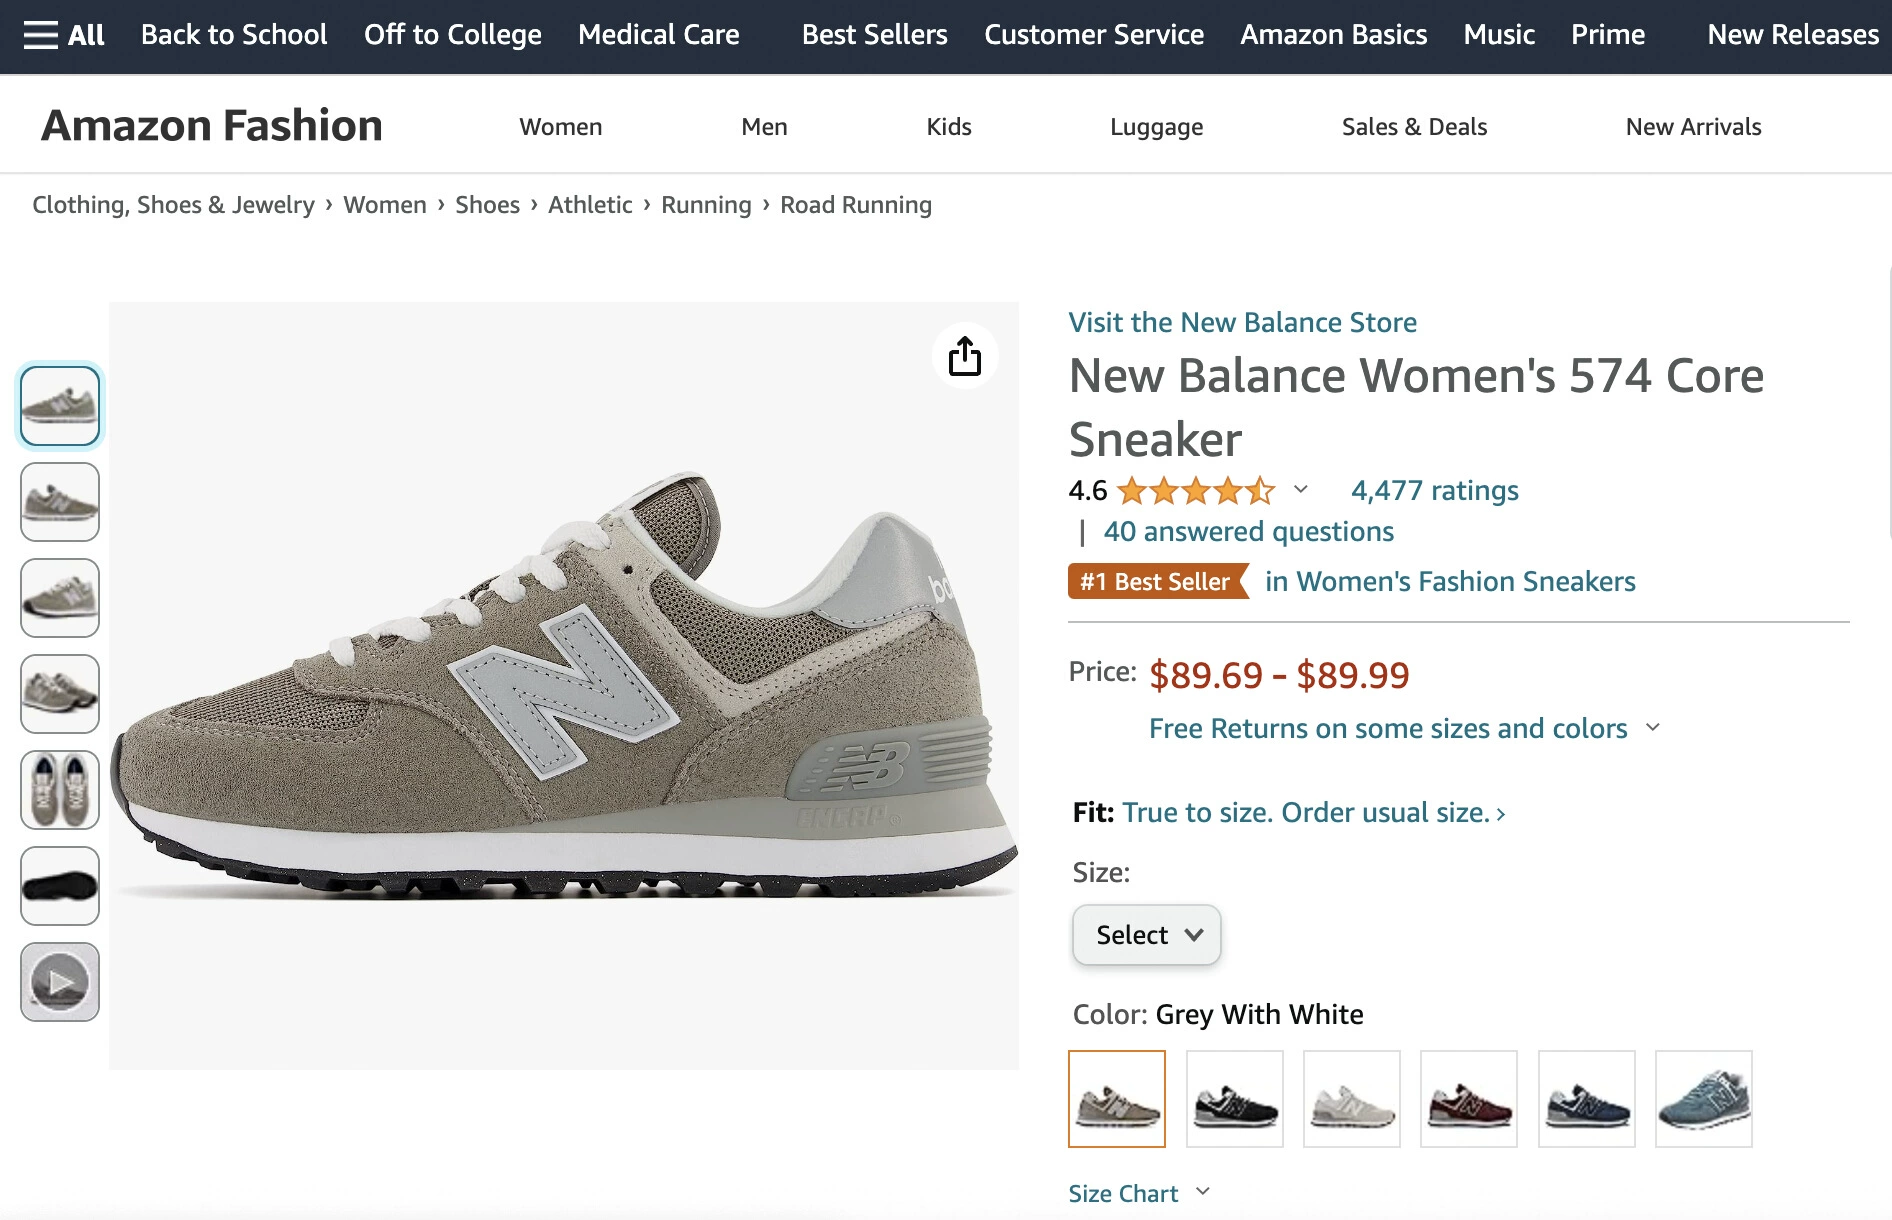Viewport: 1892px width, 1220px height.
Task: Expand the rating breakdown chevron
Action: click(x=1300, y=490)
